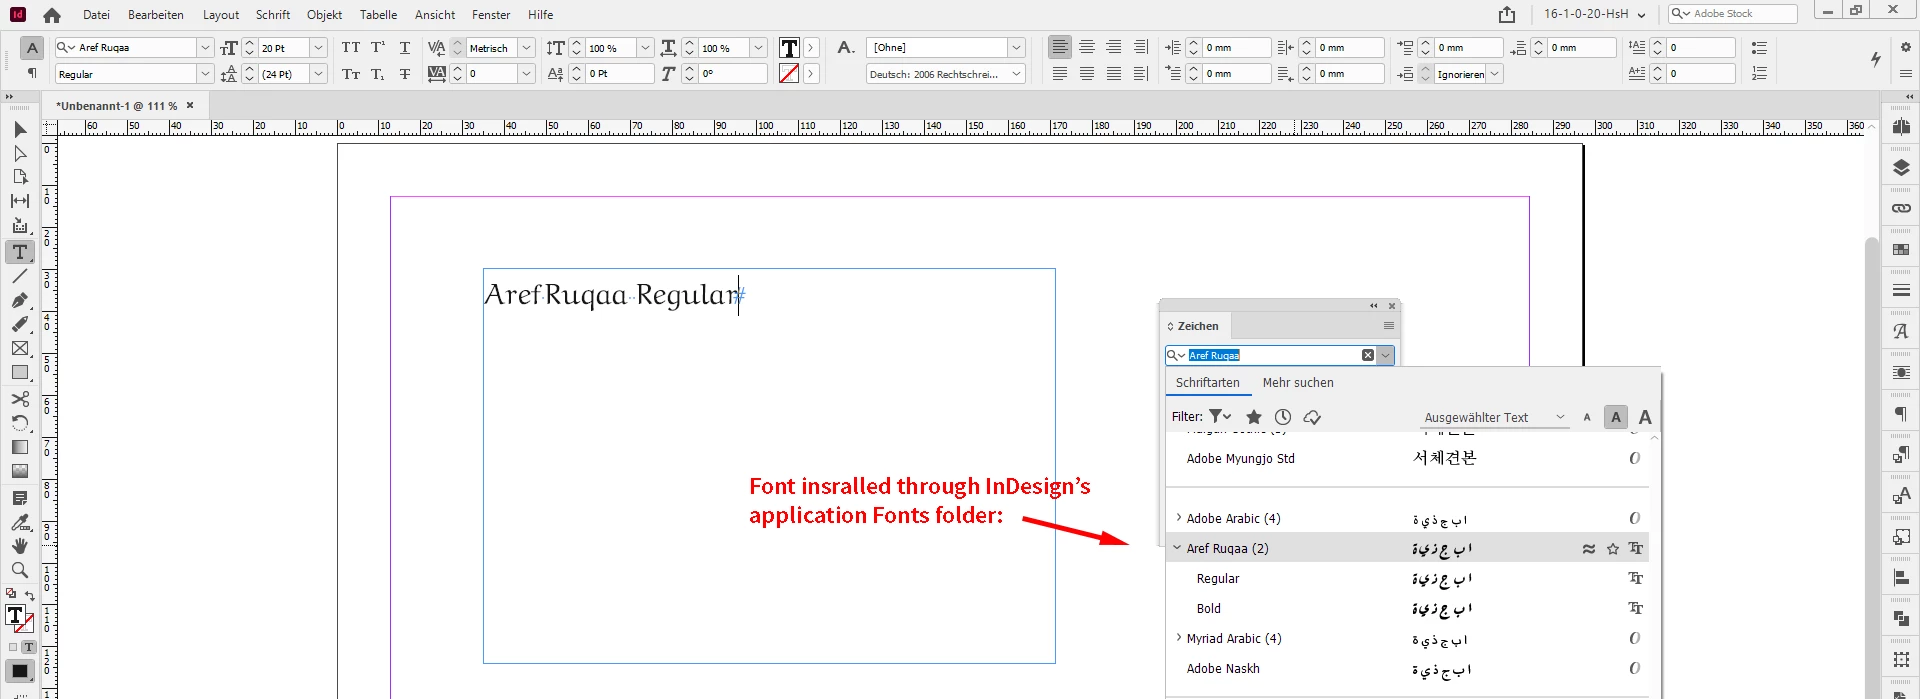Open the Objekt menu
The image size is (1920, 699).
coord(324,15)
